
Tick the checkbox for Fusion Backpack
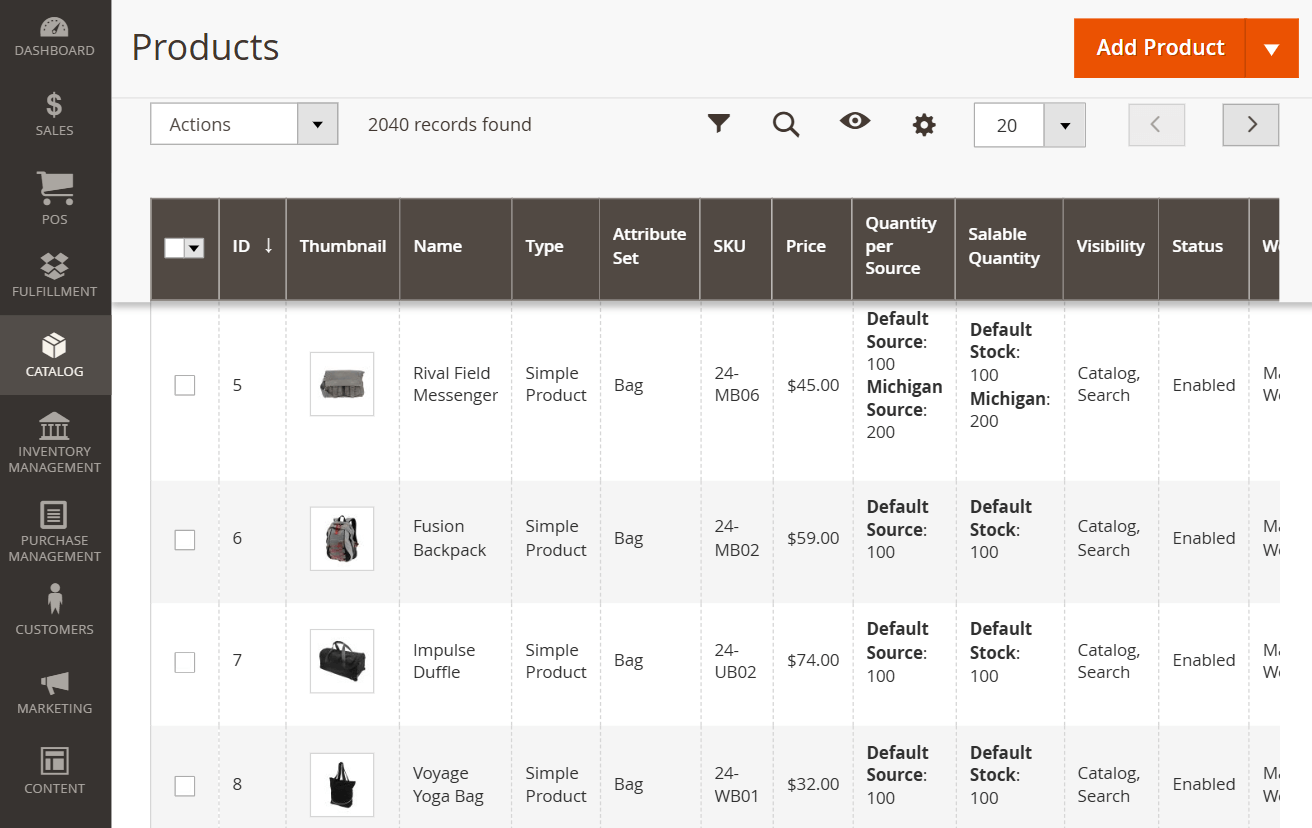click(x=185, y=540)
